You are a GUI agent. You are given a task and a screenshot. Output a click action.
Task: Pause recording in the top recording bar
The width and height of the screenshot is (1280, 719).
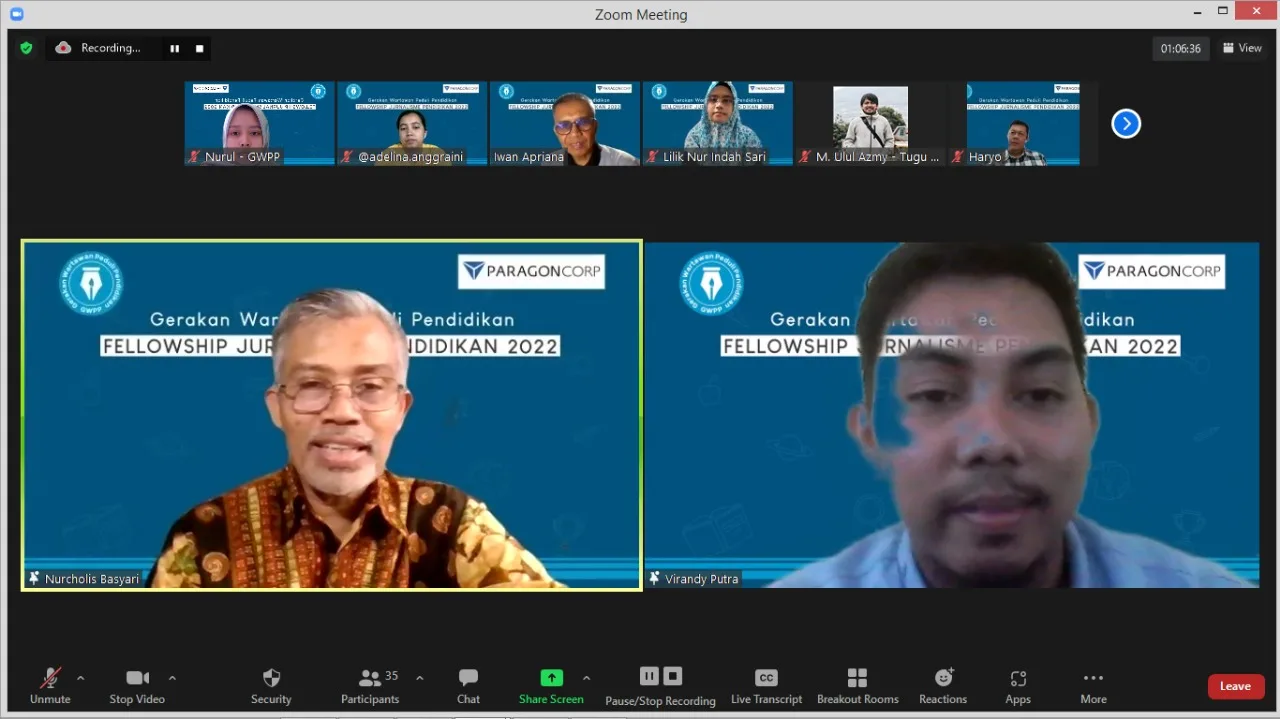pos(175,48)
